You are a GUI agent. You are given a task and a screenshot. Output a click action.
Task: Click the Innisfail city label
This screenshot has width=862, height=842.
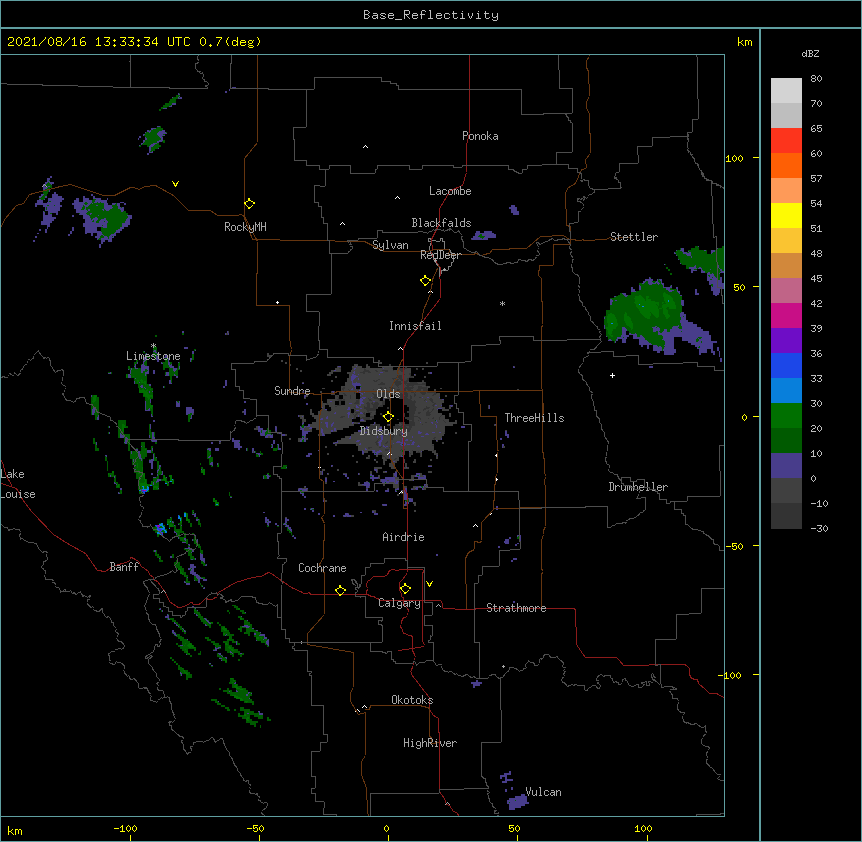(x=415, y=326)
